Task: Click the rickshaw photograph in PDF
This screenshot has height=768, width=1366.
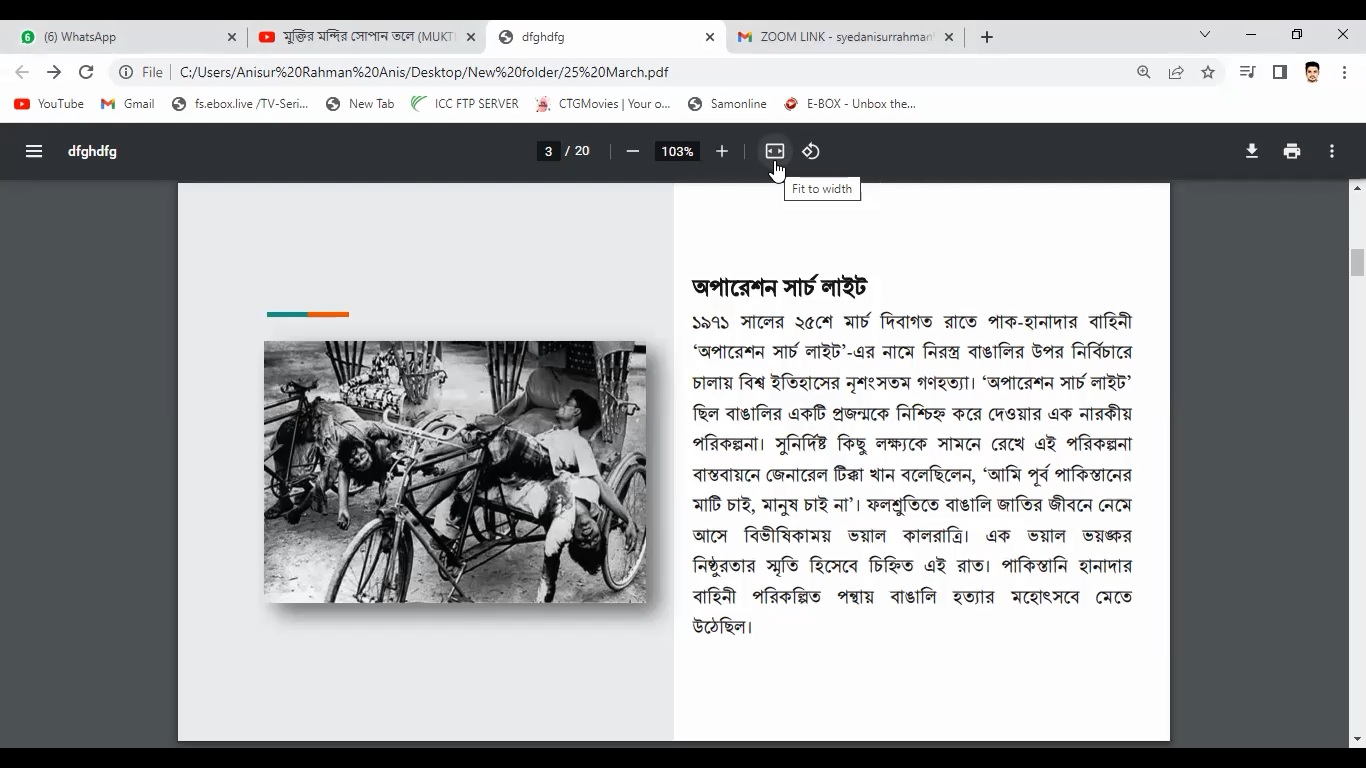Action: tap(455, 472)
